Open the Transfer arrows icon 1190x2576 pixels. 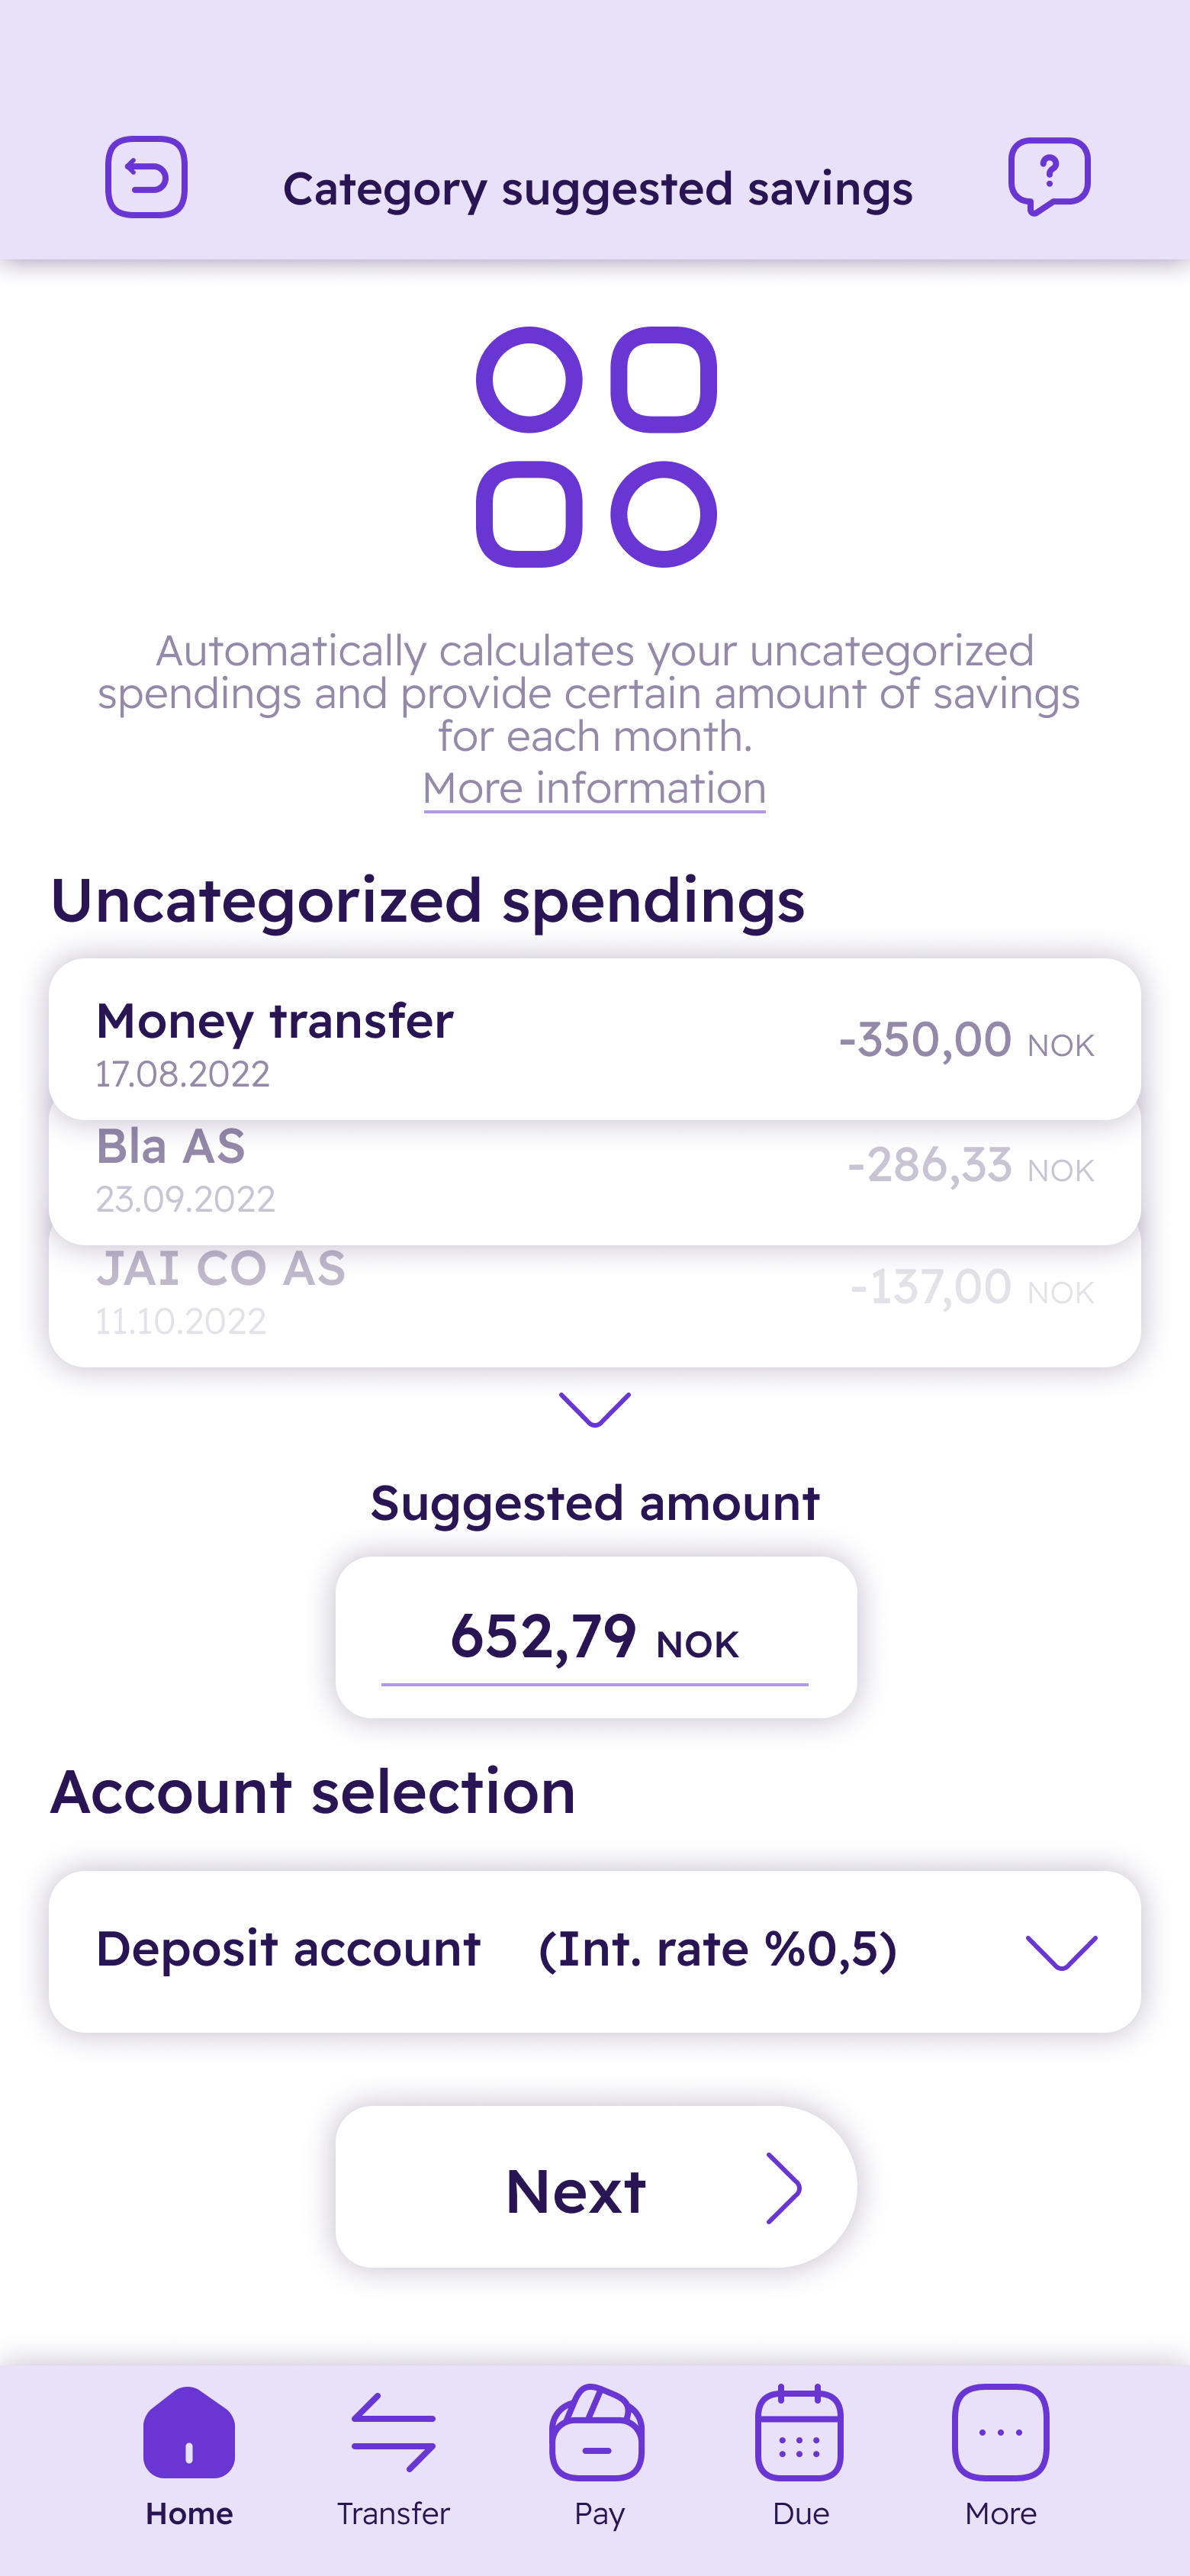(393, 2432)
